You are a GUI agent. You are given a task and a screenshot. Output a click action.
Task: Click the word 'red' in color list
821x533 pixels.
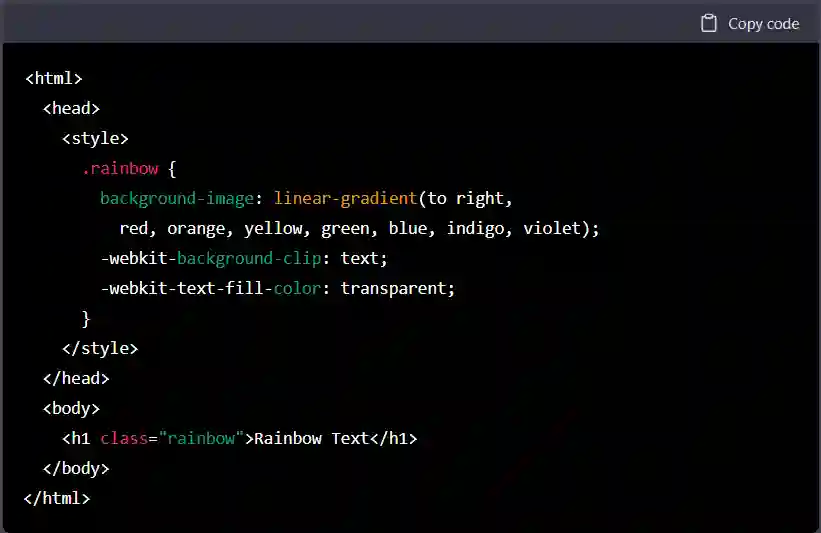(134, 229)
